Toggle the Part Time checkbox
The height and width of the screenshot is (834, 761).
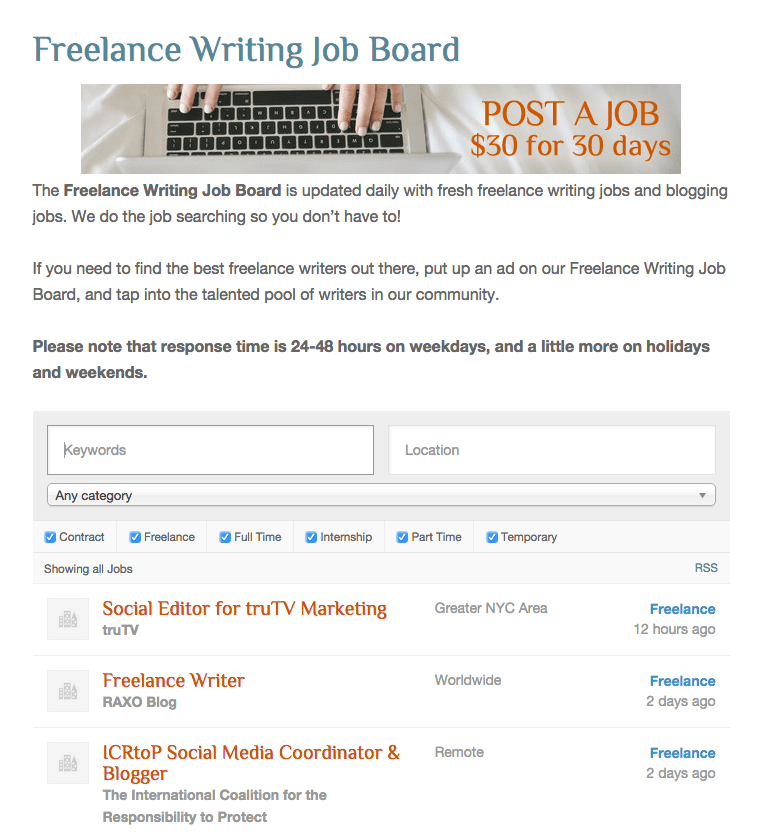pos(403,537)
